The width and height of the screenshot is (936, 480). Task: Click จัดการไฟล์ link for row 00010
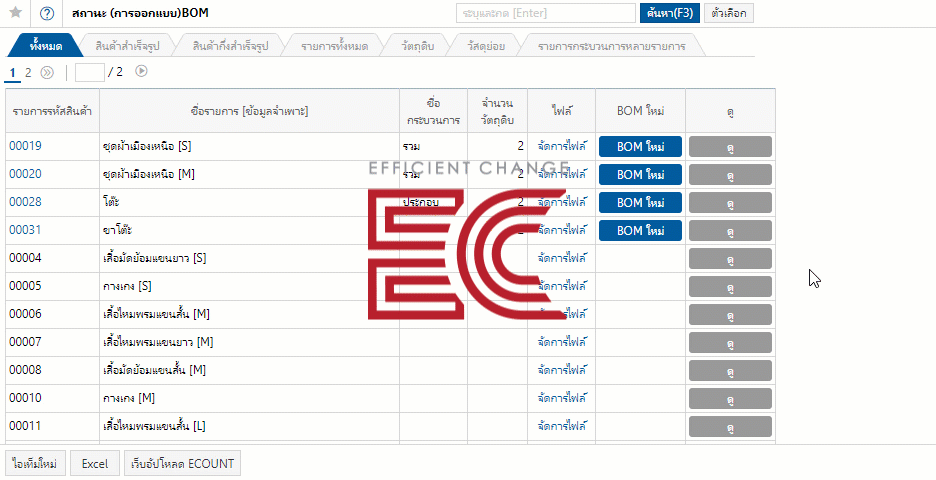[x=562, y=398]
